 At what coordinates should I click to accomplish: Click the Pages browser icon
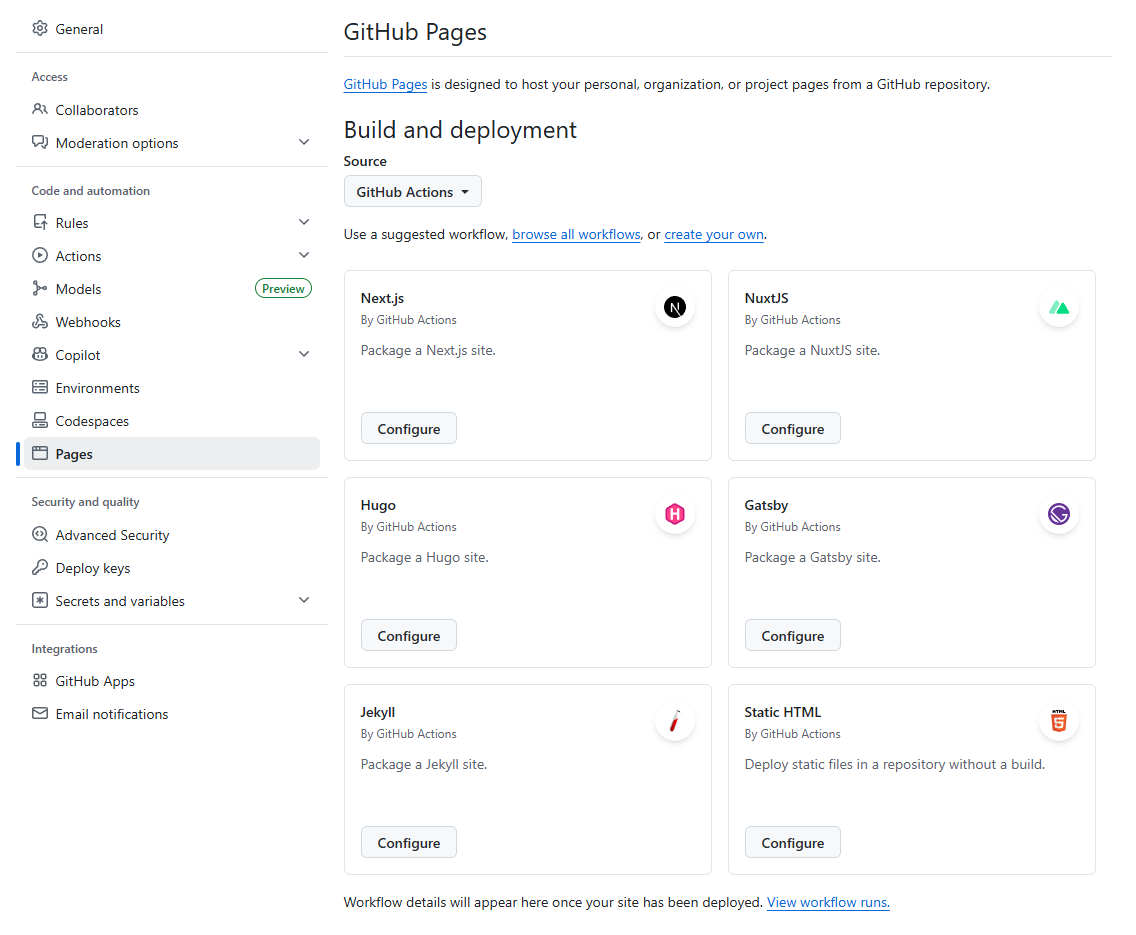40,453
